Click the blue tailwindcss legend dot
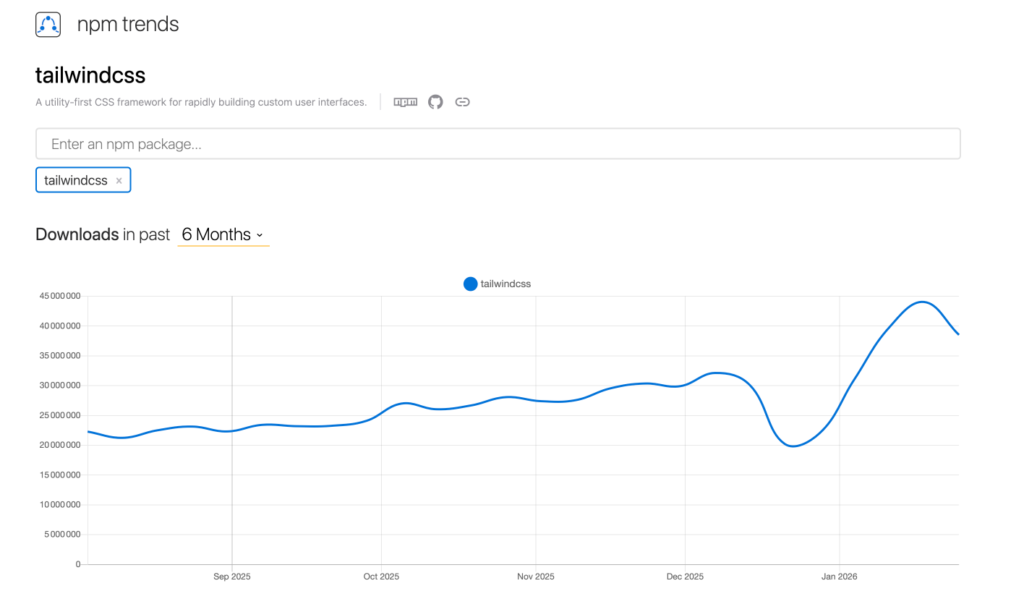1024x599 pixels. click(x=470, y=284)
